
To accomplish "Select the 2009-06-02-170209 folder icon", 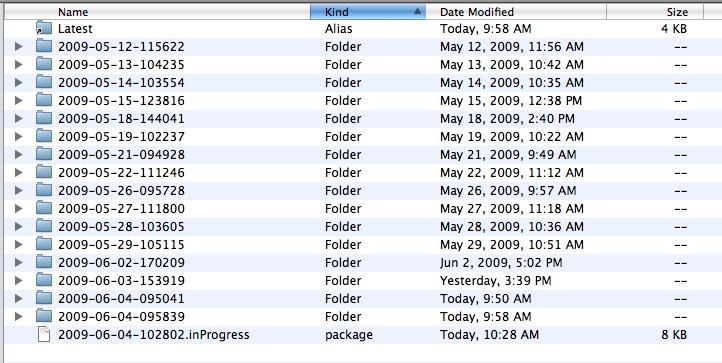I will click(x=44, y=262).
